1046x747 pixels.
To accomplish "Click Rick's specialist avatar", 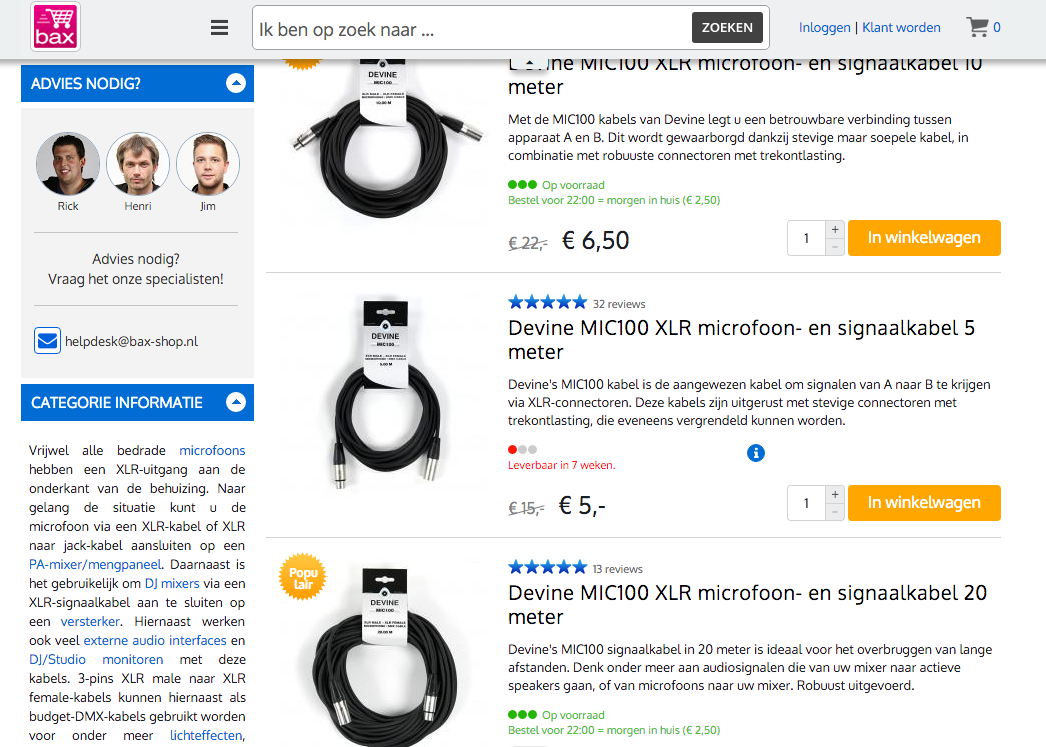I will click(x=68, y=164).
